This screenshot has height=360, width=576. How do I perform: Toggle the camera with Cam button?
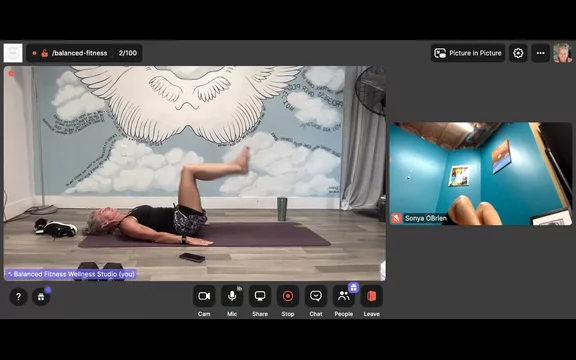[204, 296]
